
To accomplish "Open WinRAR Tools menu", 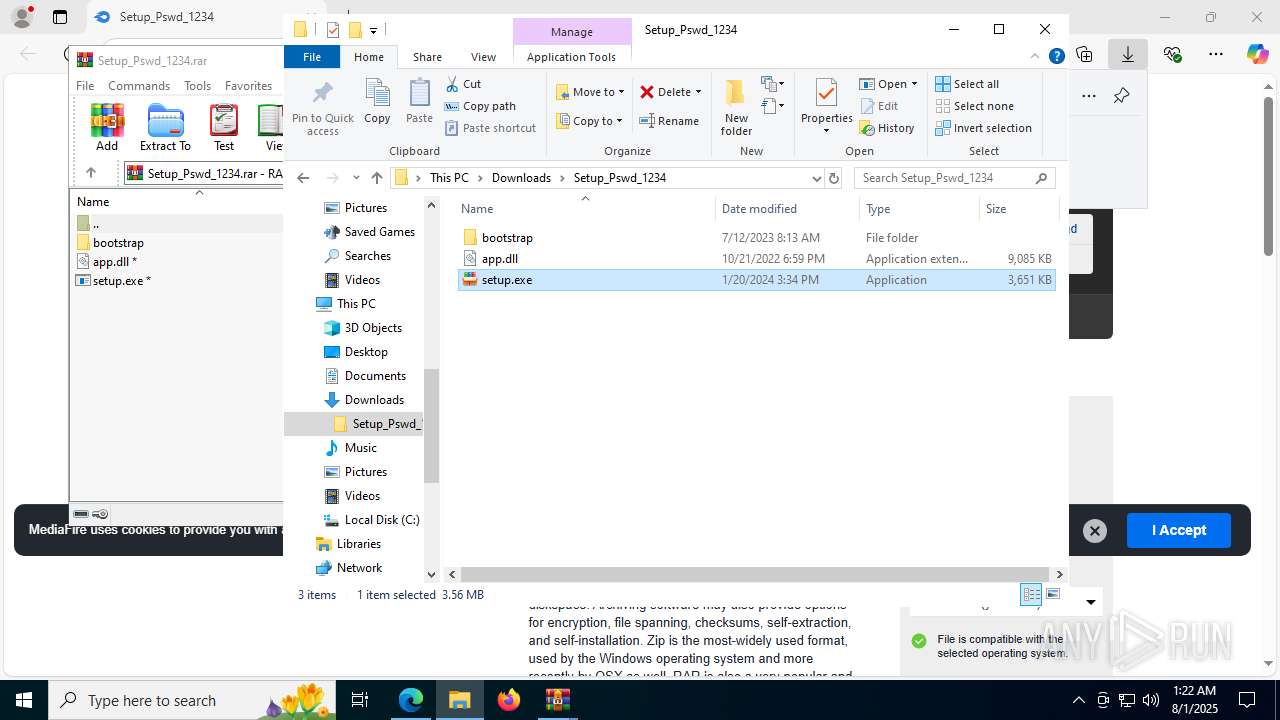I will [197, 86].
